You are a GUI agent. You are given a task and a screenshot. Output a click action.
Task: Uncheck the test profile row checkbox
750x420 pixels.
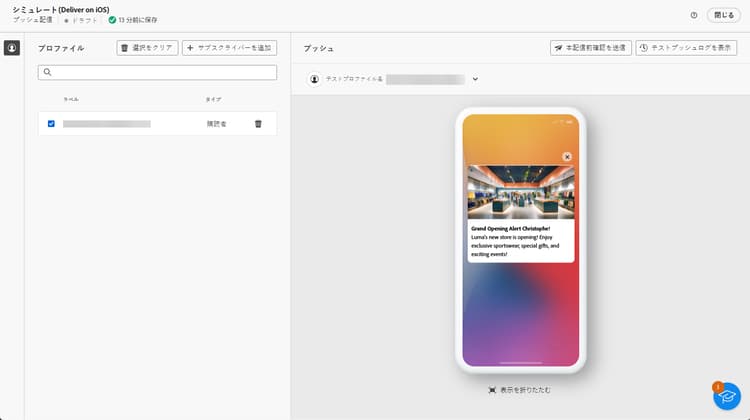point(51,124)
